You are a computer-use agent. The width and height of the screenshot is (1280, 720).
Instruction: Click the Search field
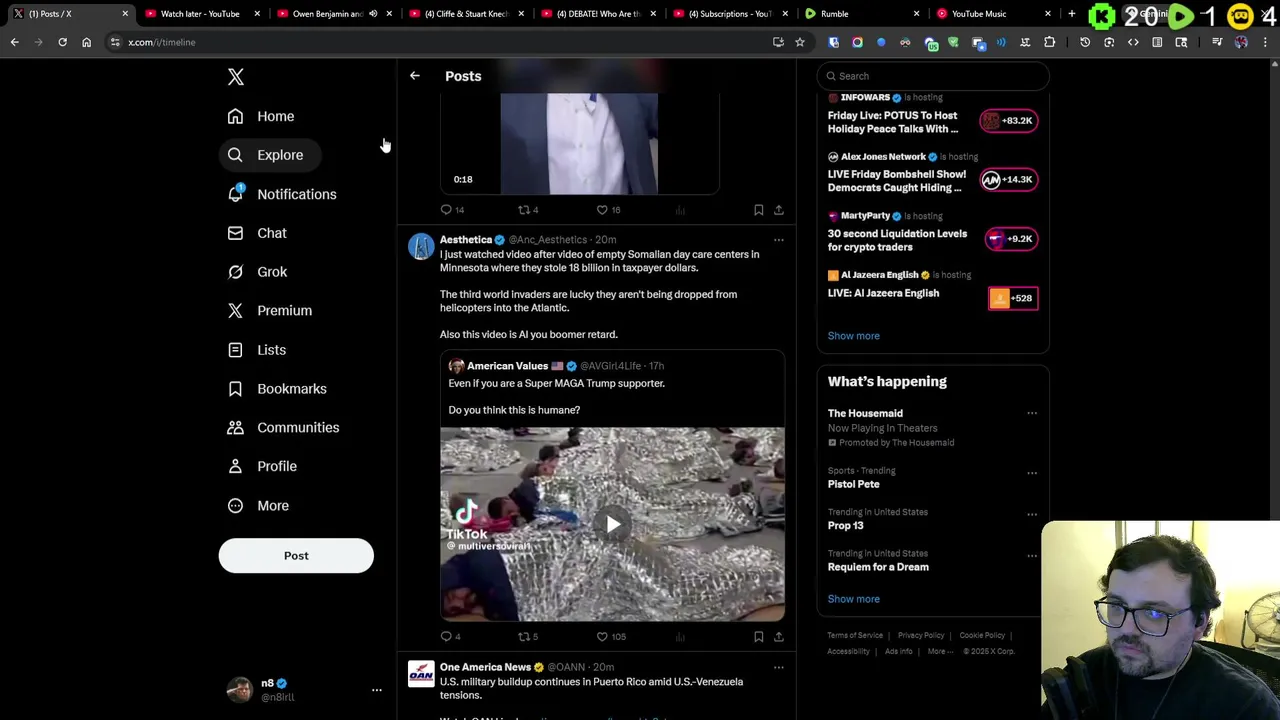932,76
